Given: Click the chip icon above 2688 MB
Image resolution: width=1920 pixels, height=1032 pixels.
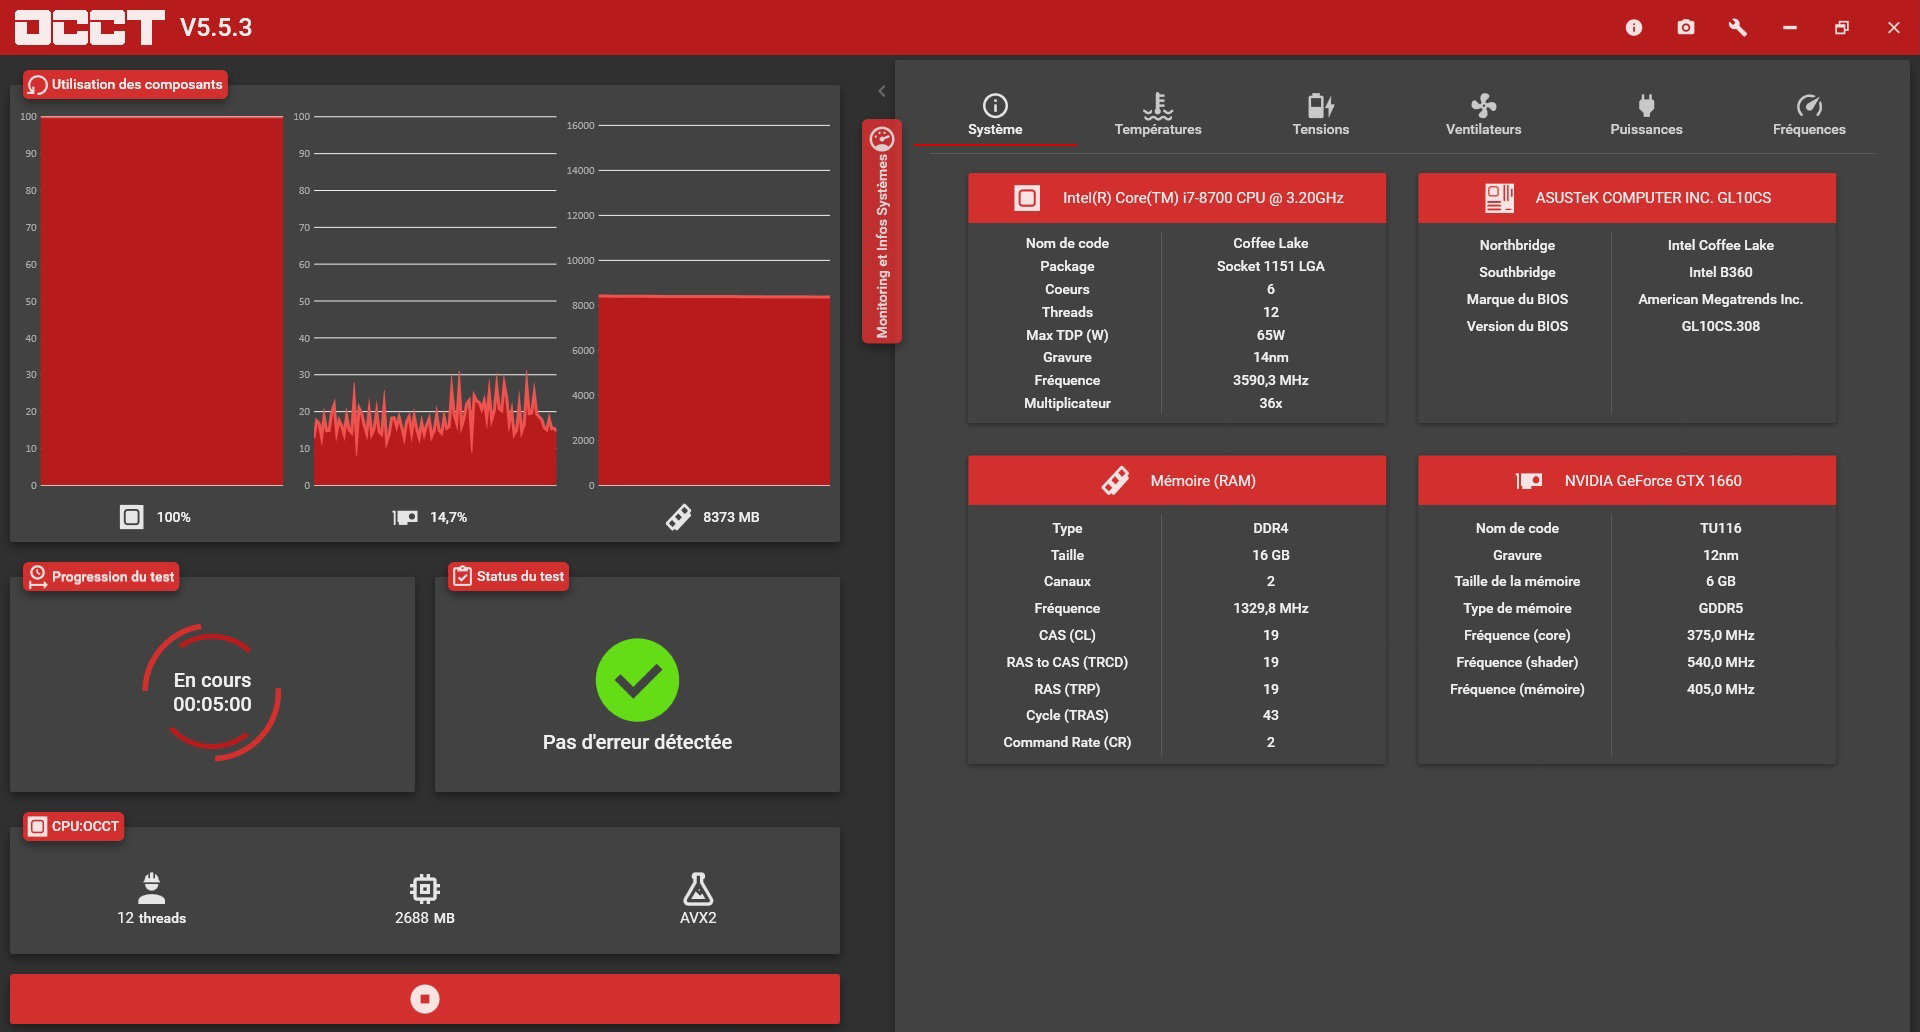Looking at the screenshot, I should pos(425,888).
